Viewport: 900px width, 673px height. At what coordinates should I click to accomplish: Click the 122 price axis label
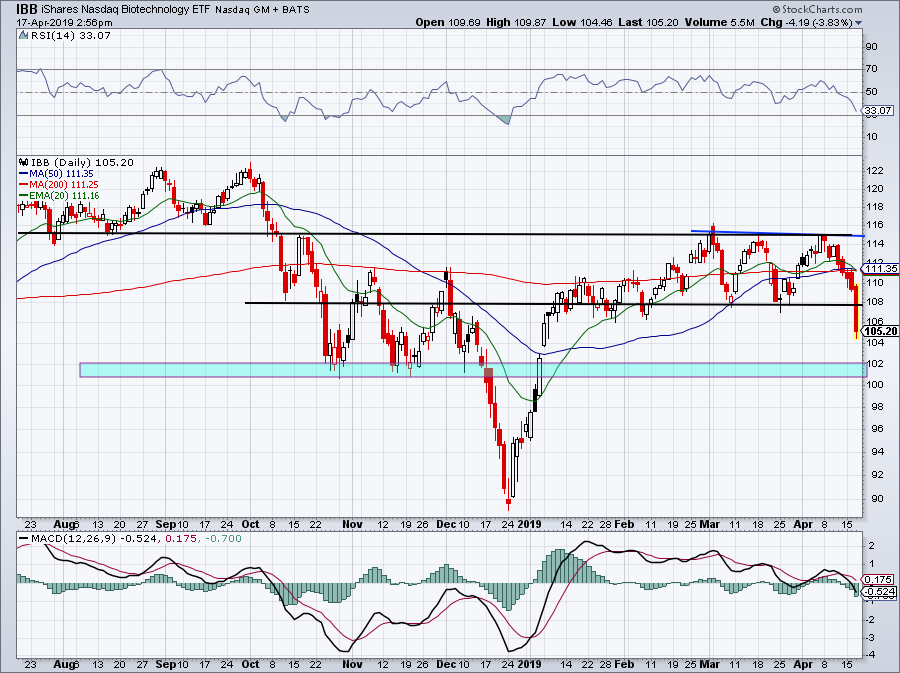(875, 170)
